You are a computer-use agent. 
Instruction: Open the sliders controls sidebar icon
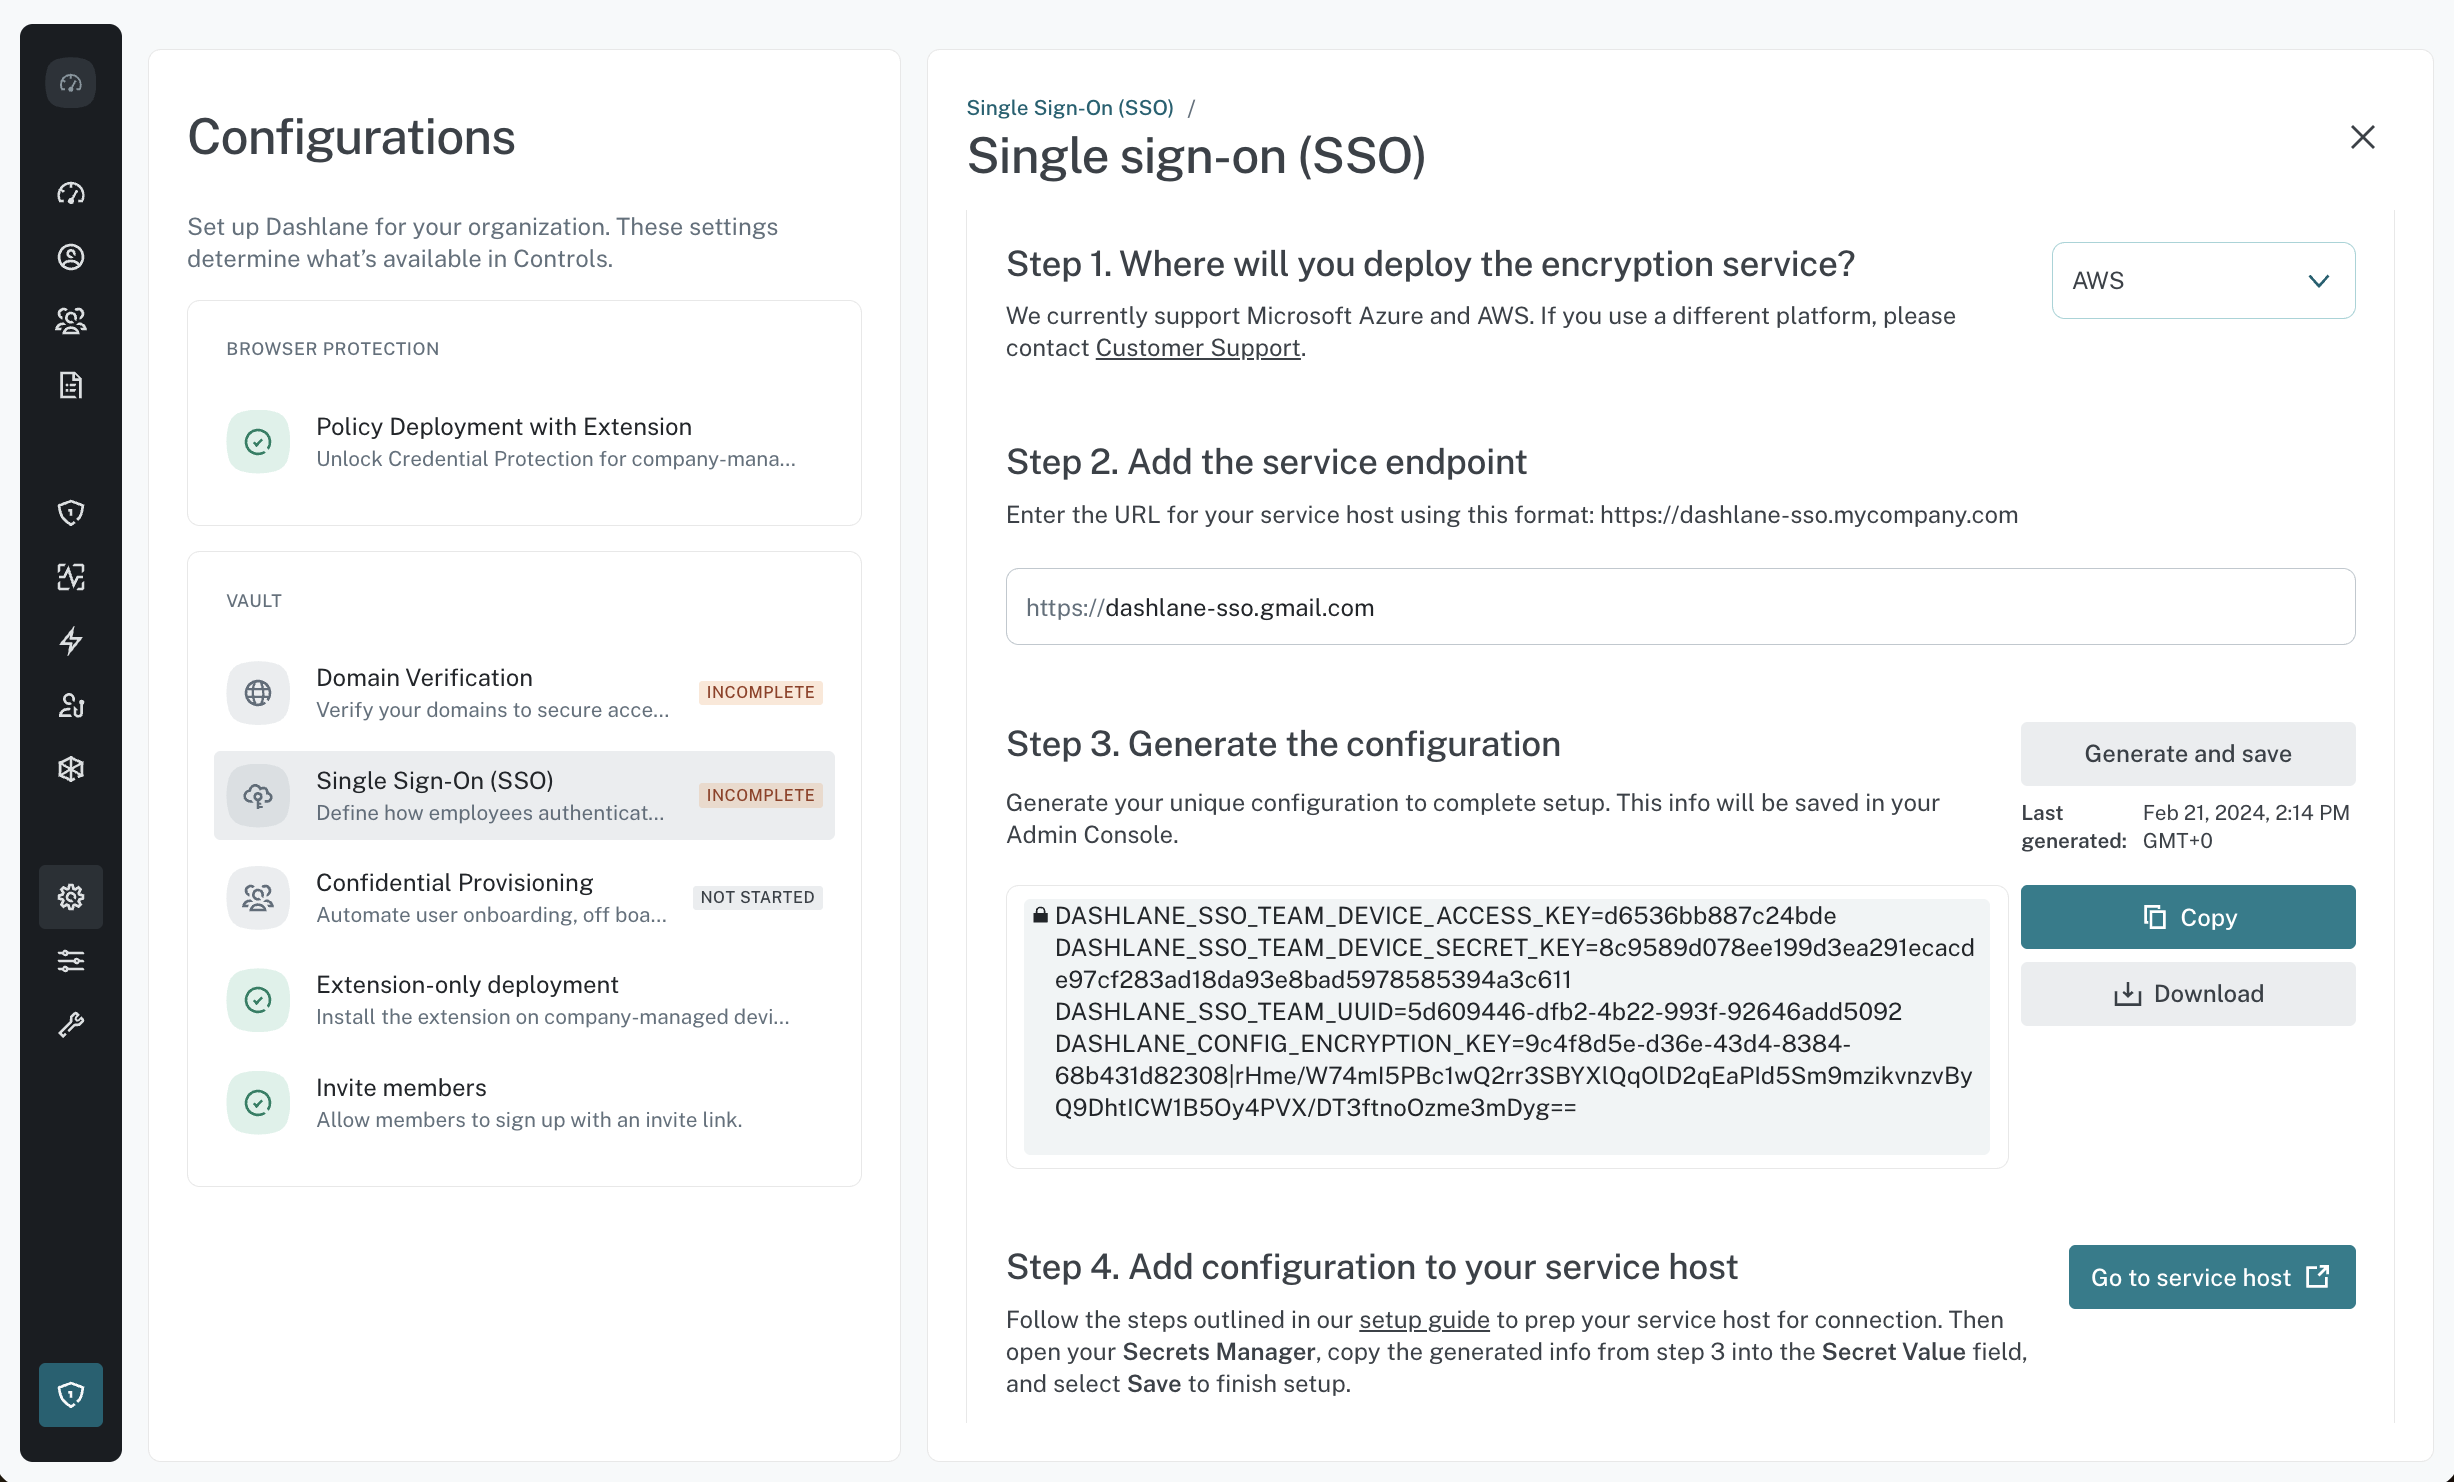[x=71, y=961]
